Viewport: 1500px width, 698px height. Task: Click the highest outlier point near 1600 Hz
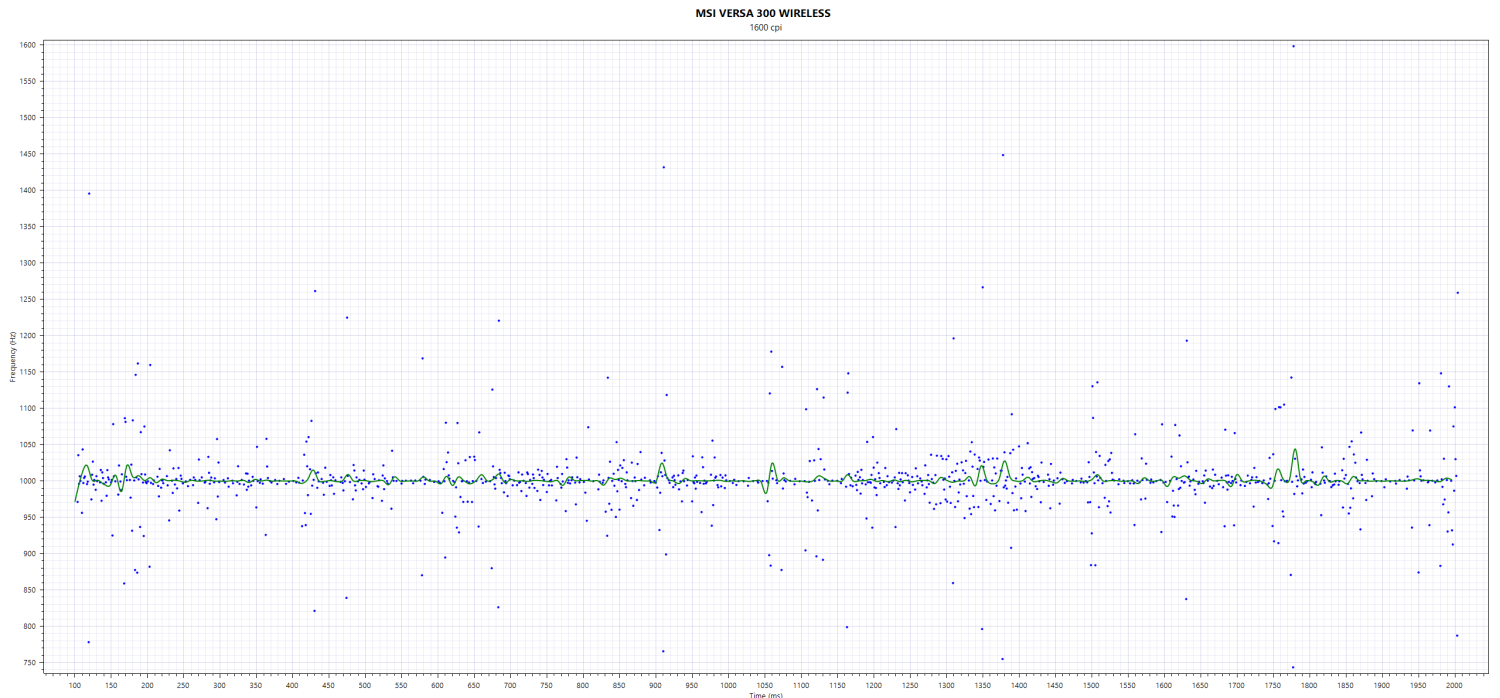[1293, 46]
